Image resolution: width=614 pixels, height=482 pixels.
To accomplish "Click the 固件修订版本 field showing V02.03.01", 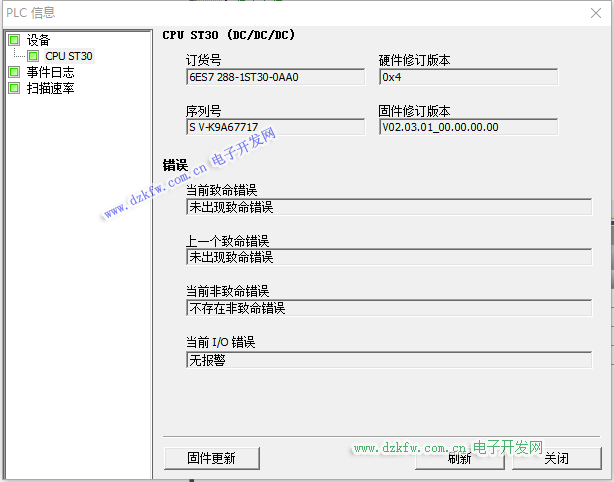I will 467,127.
